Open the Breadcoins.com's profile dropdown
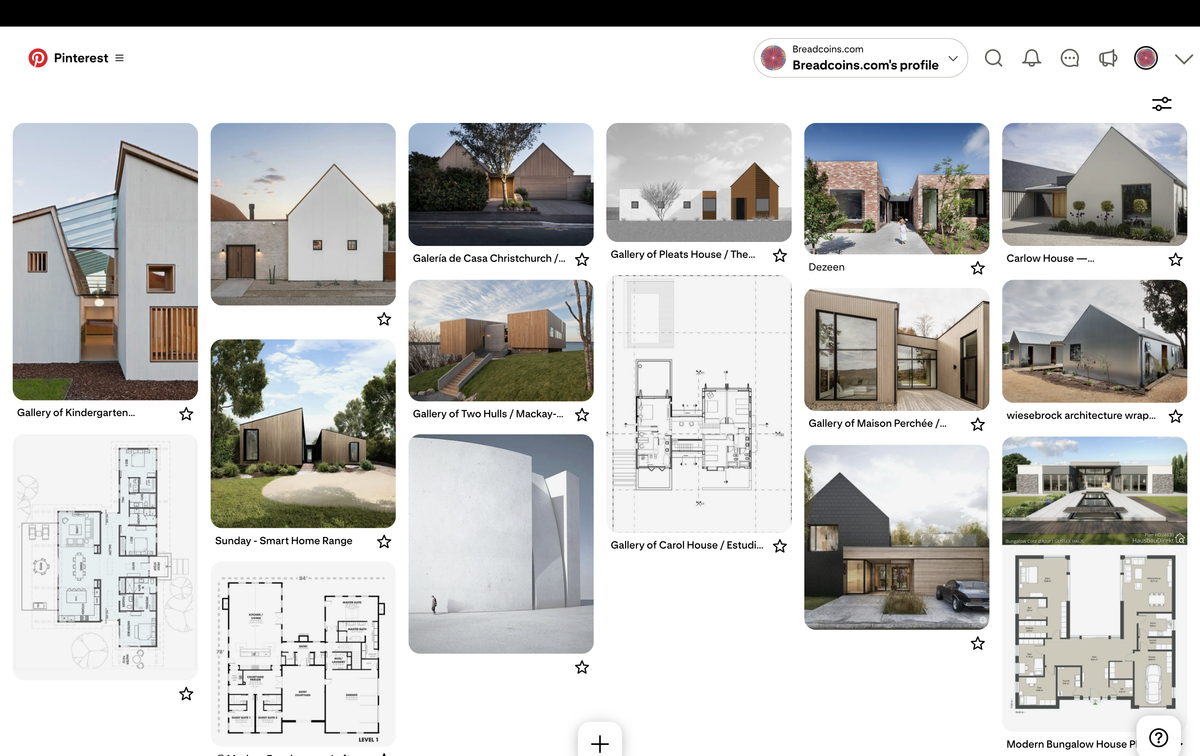 (861, 58)
